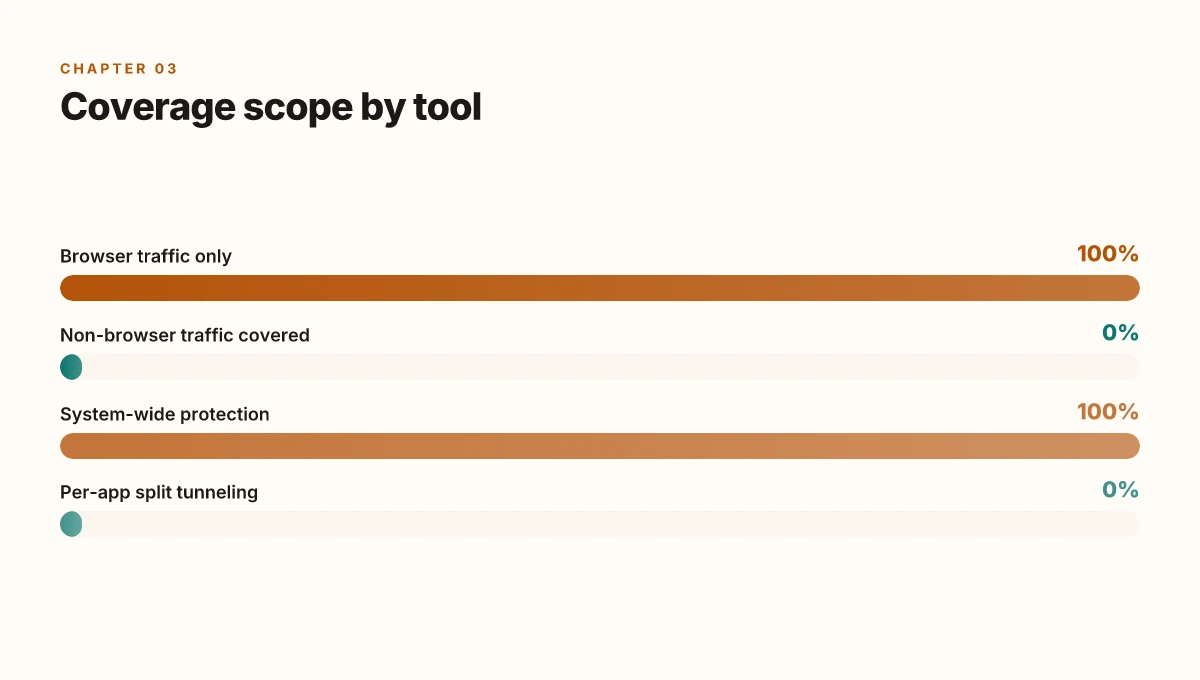Click the right end of Per-app split tunneling track

click(1130, 524)
